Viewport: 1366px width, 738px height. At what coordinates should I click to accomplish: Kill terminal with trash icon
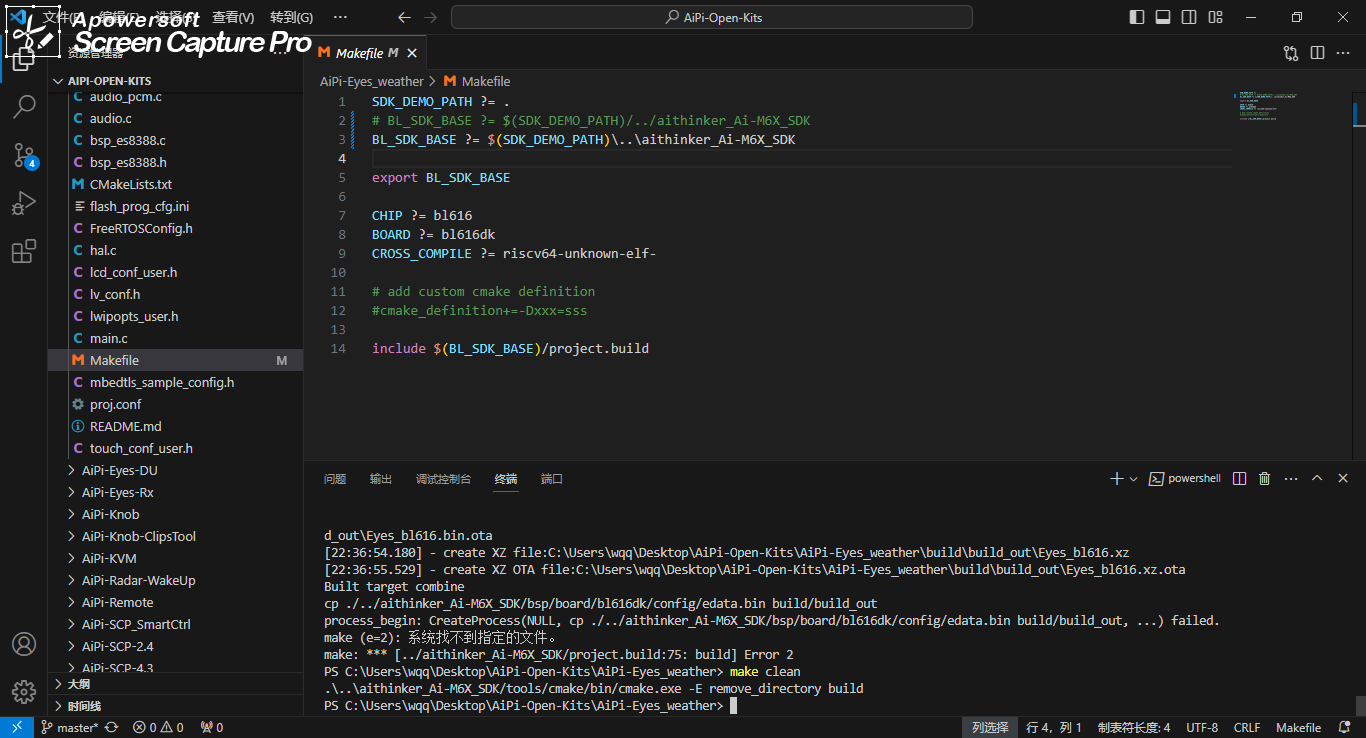(x=1265, y=479)
